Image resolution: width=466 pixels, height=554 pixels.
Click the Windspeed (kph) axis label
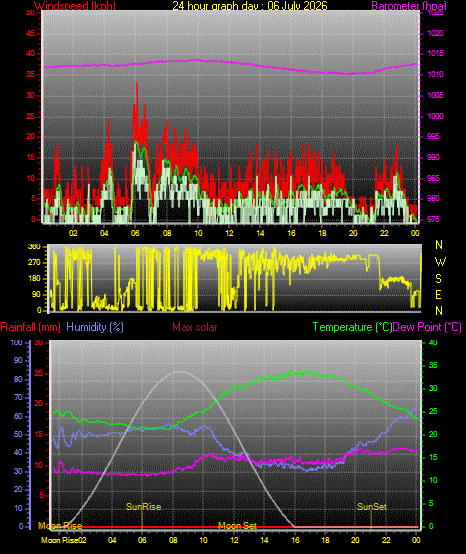[x=75, y=6]
